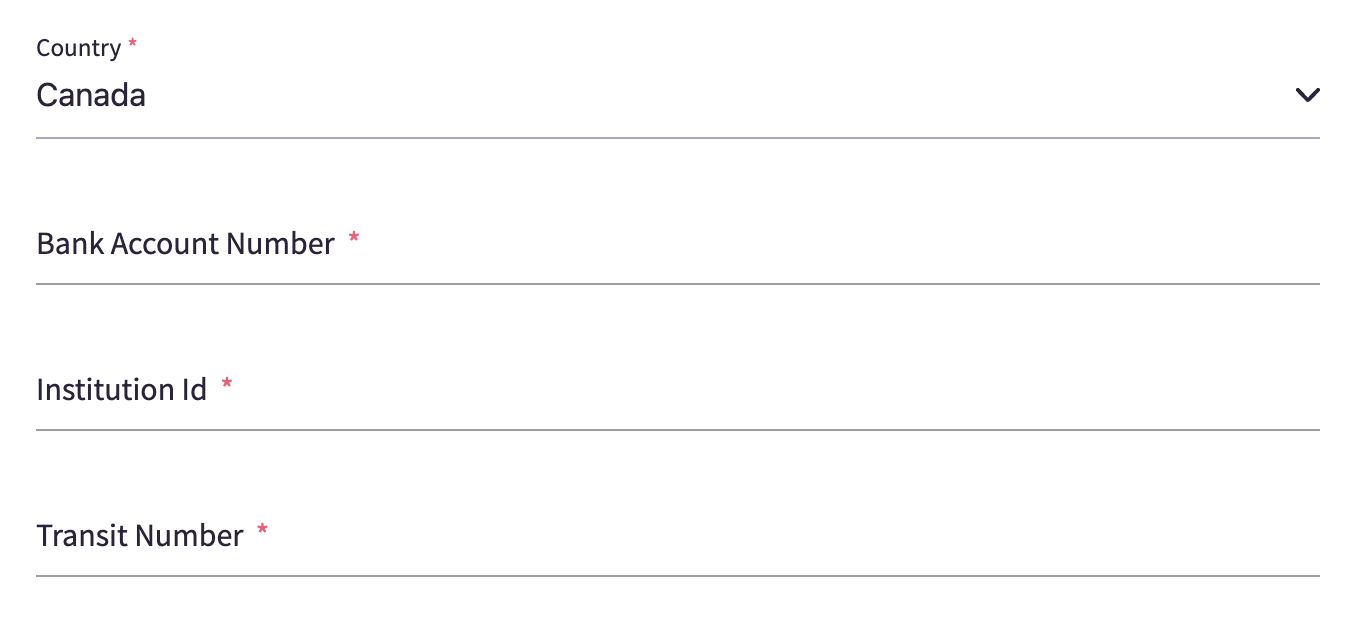Click the asterisk after Transit Number
The width and height of the screenshot is (1356, 622).
point(263,531)
